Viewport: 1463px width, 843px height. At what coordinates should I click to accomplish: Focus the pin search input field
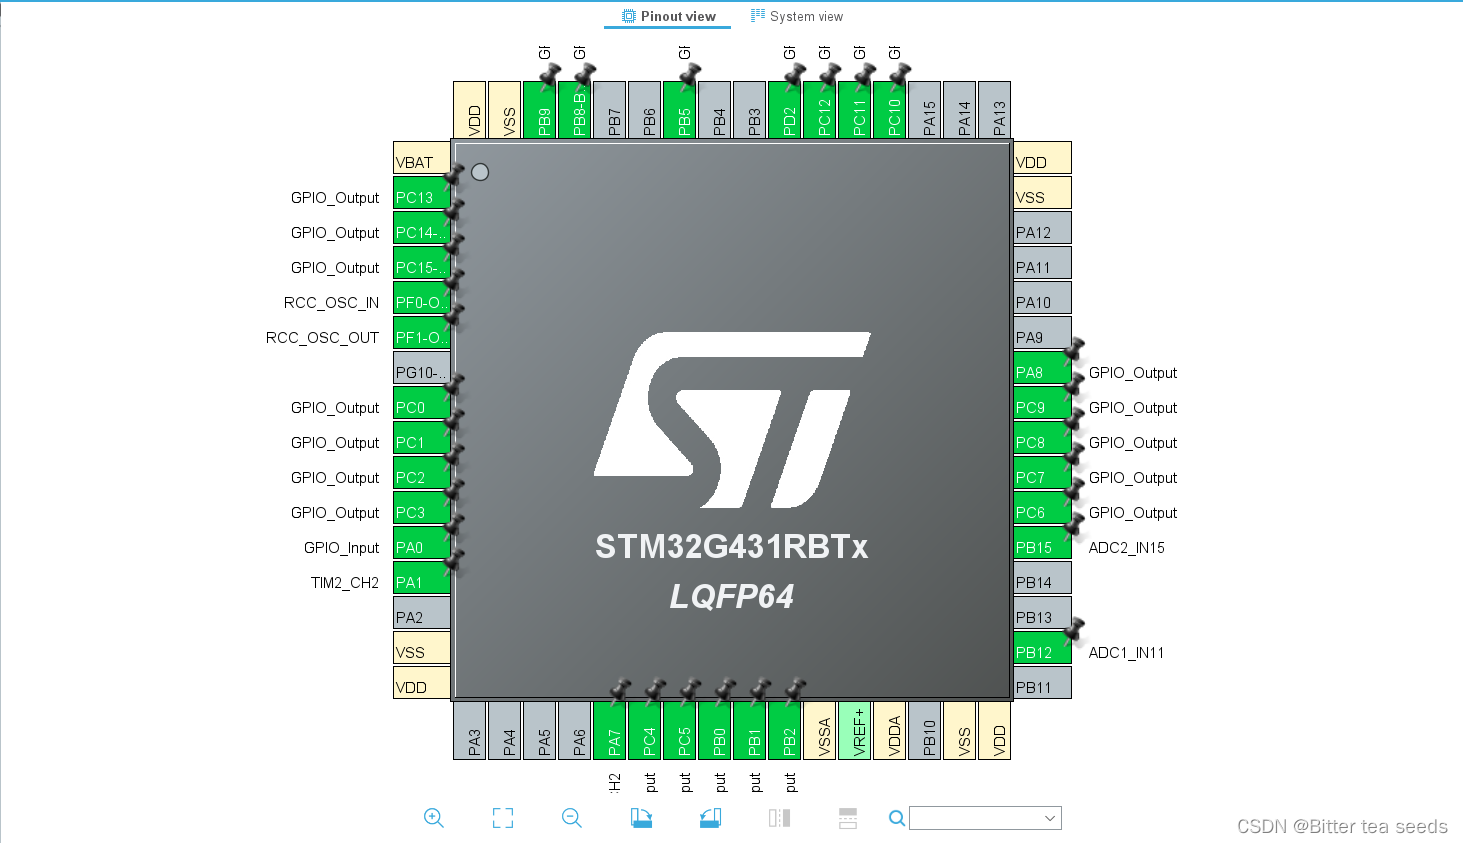click(985, 818)
